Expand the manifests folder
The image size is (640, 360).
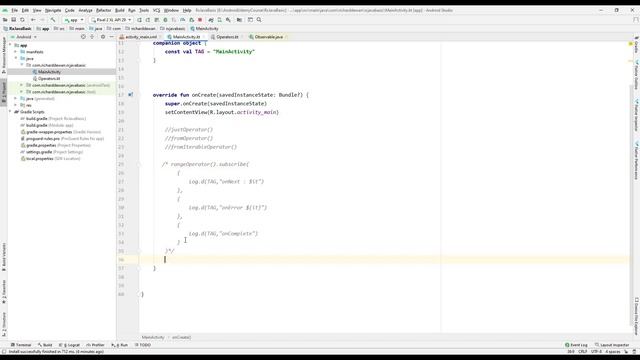[16, 52]
